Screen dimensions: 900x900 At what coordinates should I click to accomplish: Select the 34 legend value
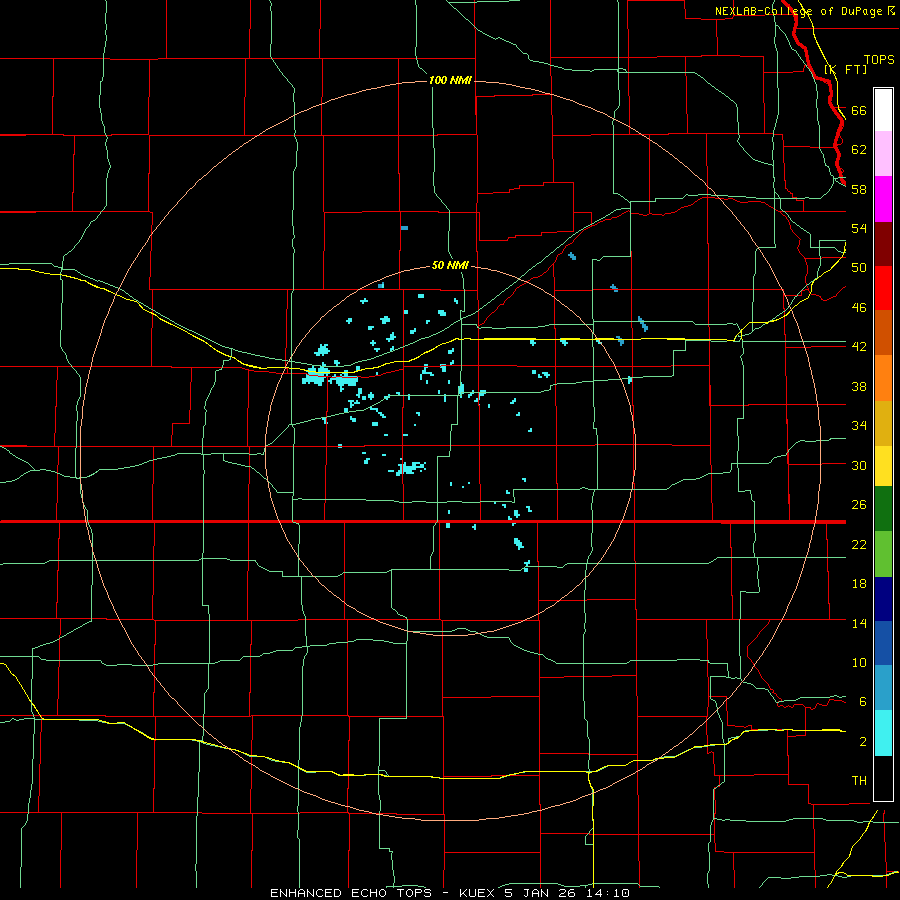point(859,426)
